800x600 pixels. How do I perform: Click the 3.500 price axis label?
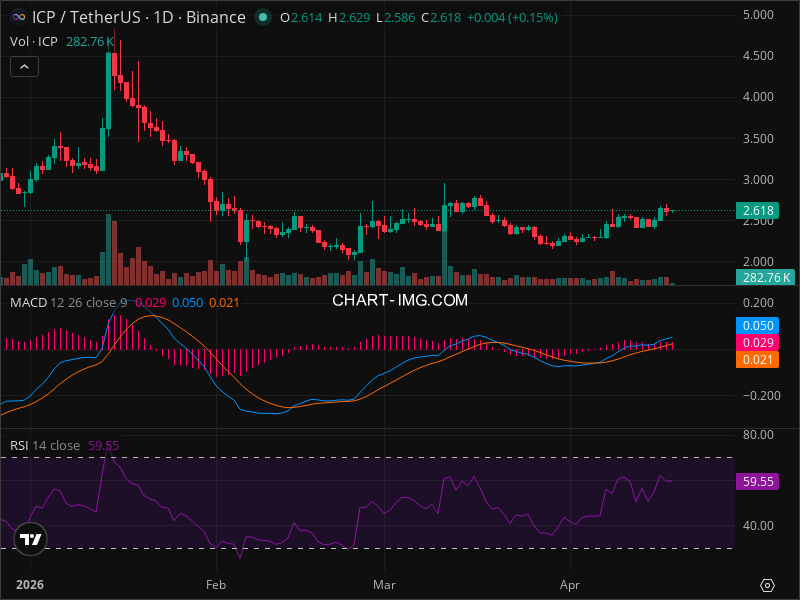click(758, 139)
